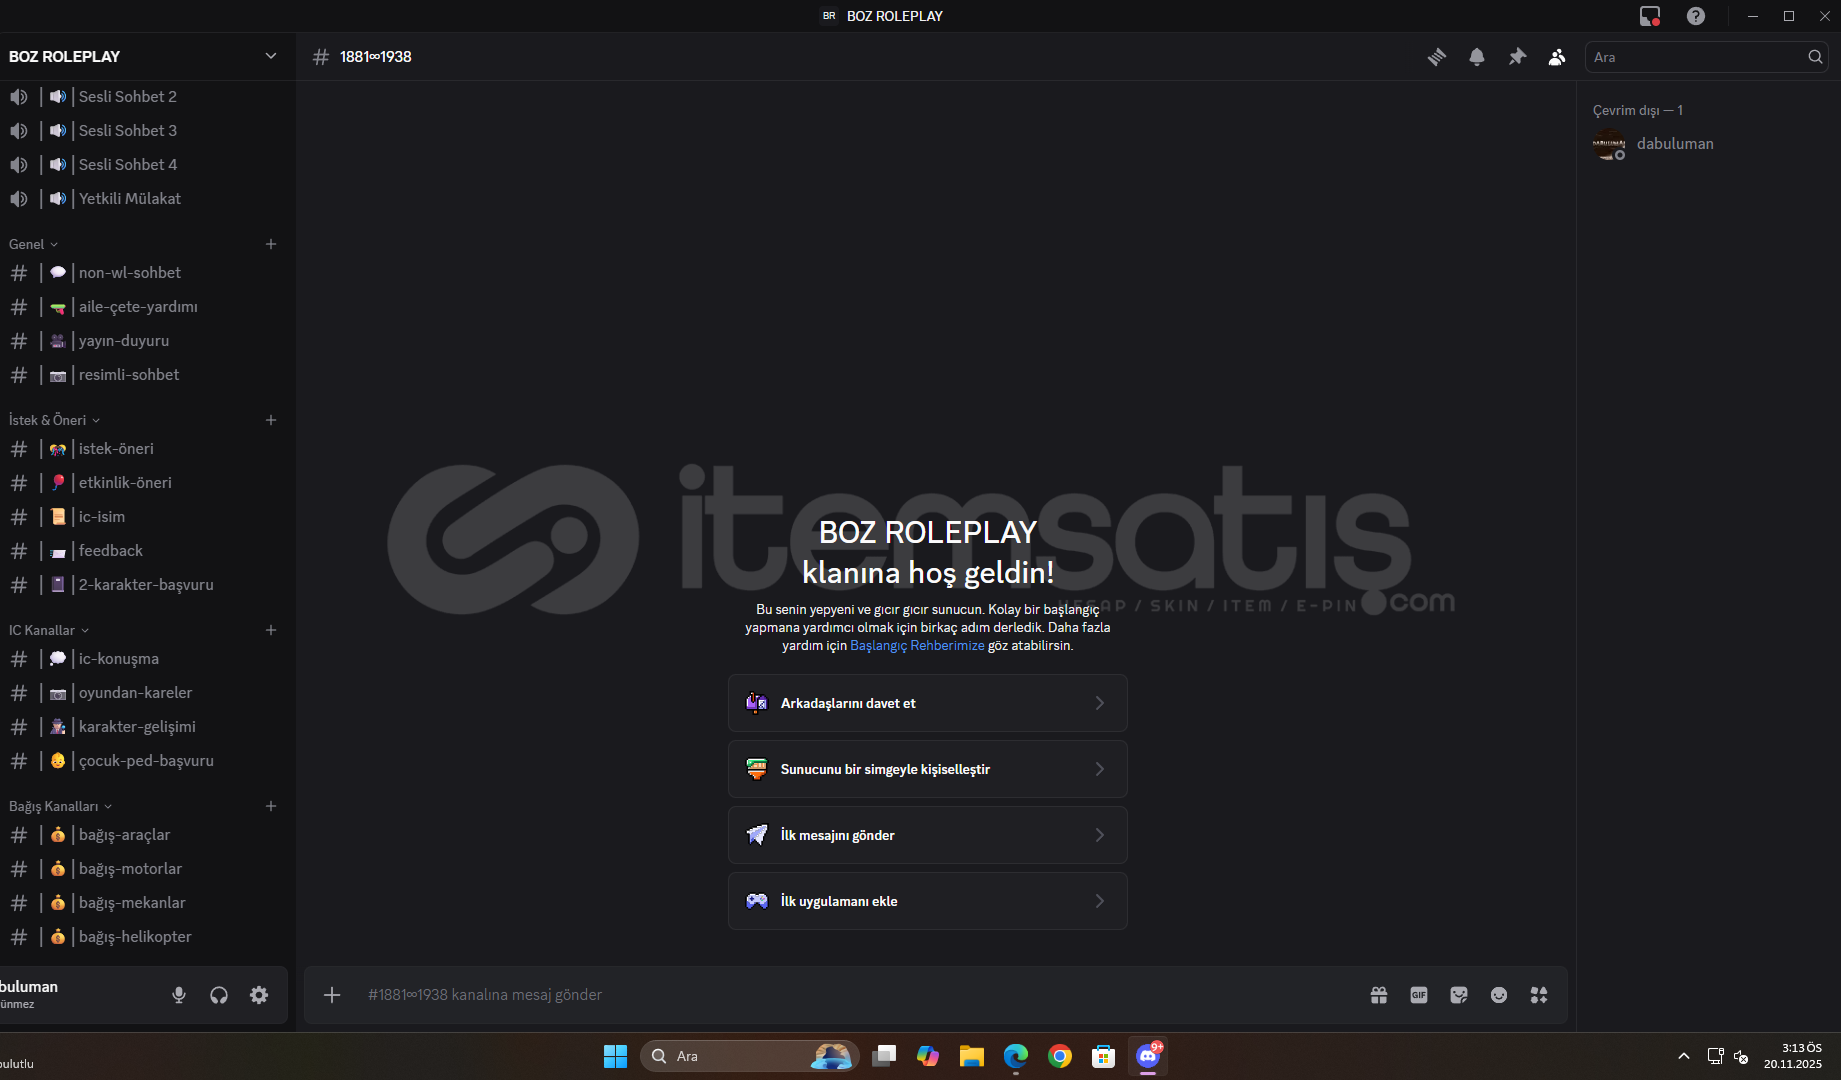Click the Sunucunu bir simgeyle kişiselleştir chevron arrow

click(1100, 769)
